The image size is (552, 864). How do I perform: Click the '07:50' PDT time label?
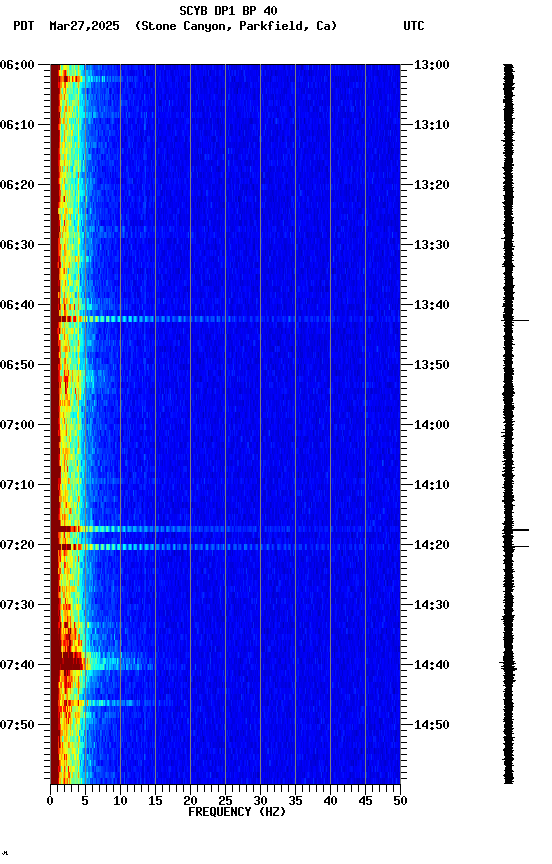[x=17, y=725]
